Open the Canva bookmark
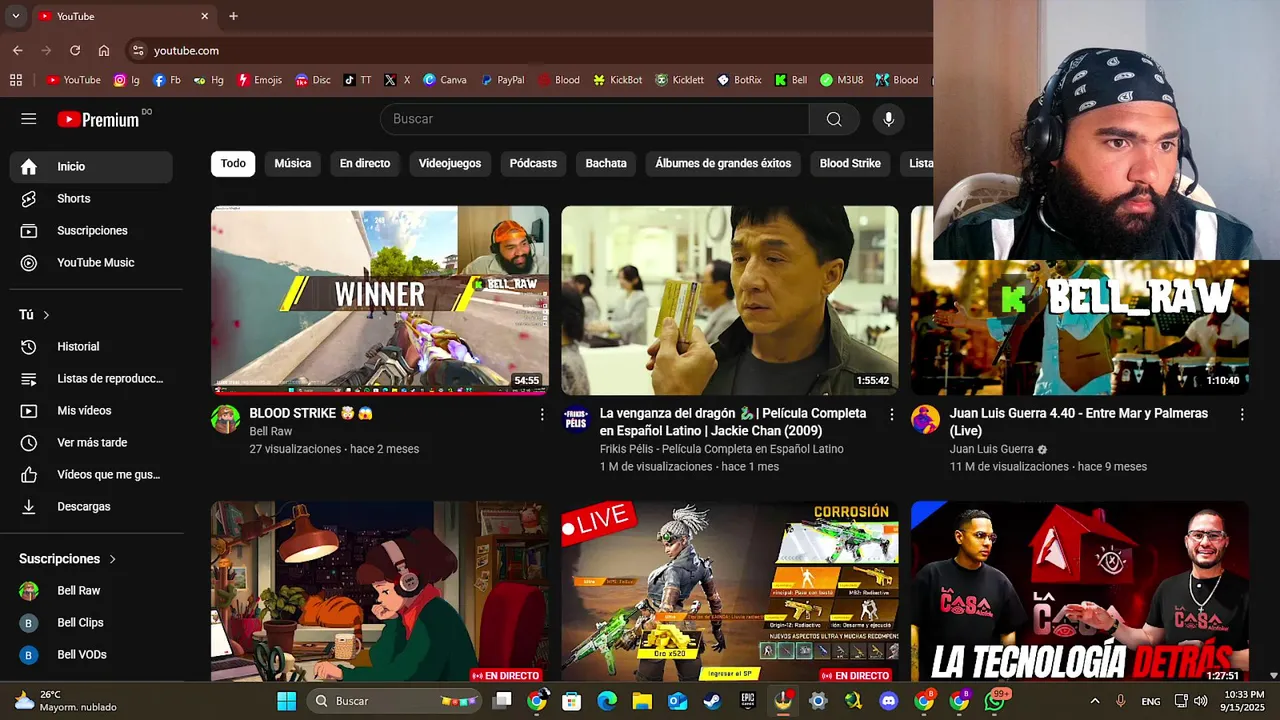This screenshot has width=1280, height=720. click(444, 80)
